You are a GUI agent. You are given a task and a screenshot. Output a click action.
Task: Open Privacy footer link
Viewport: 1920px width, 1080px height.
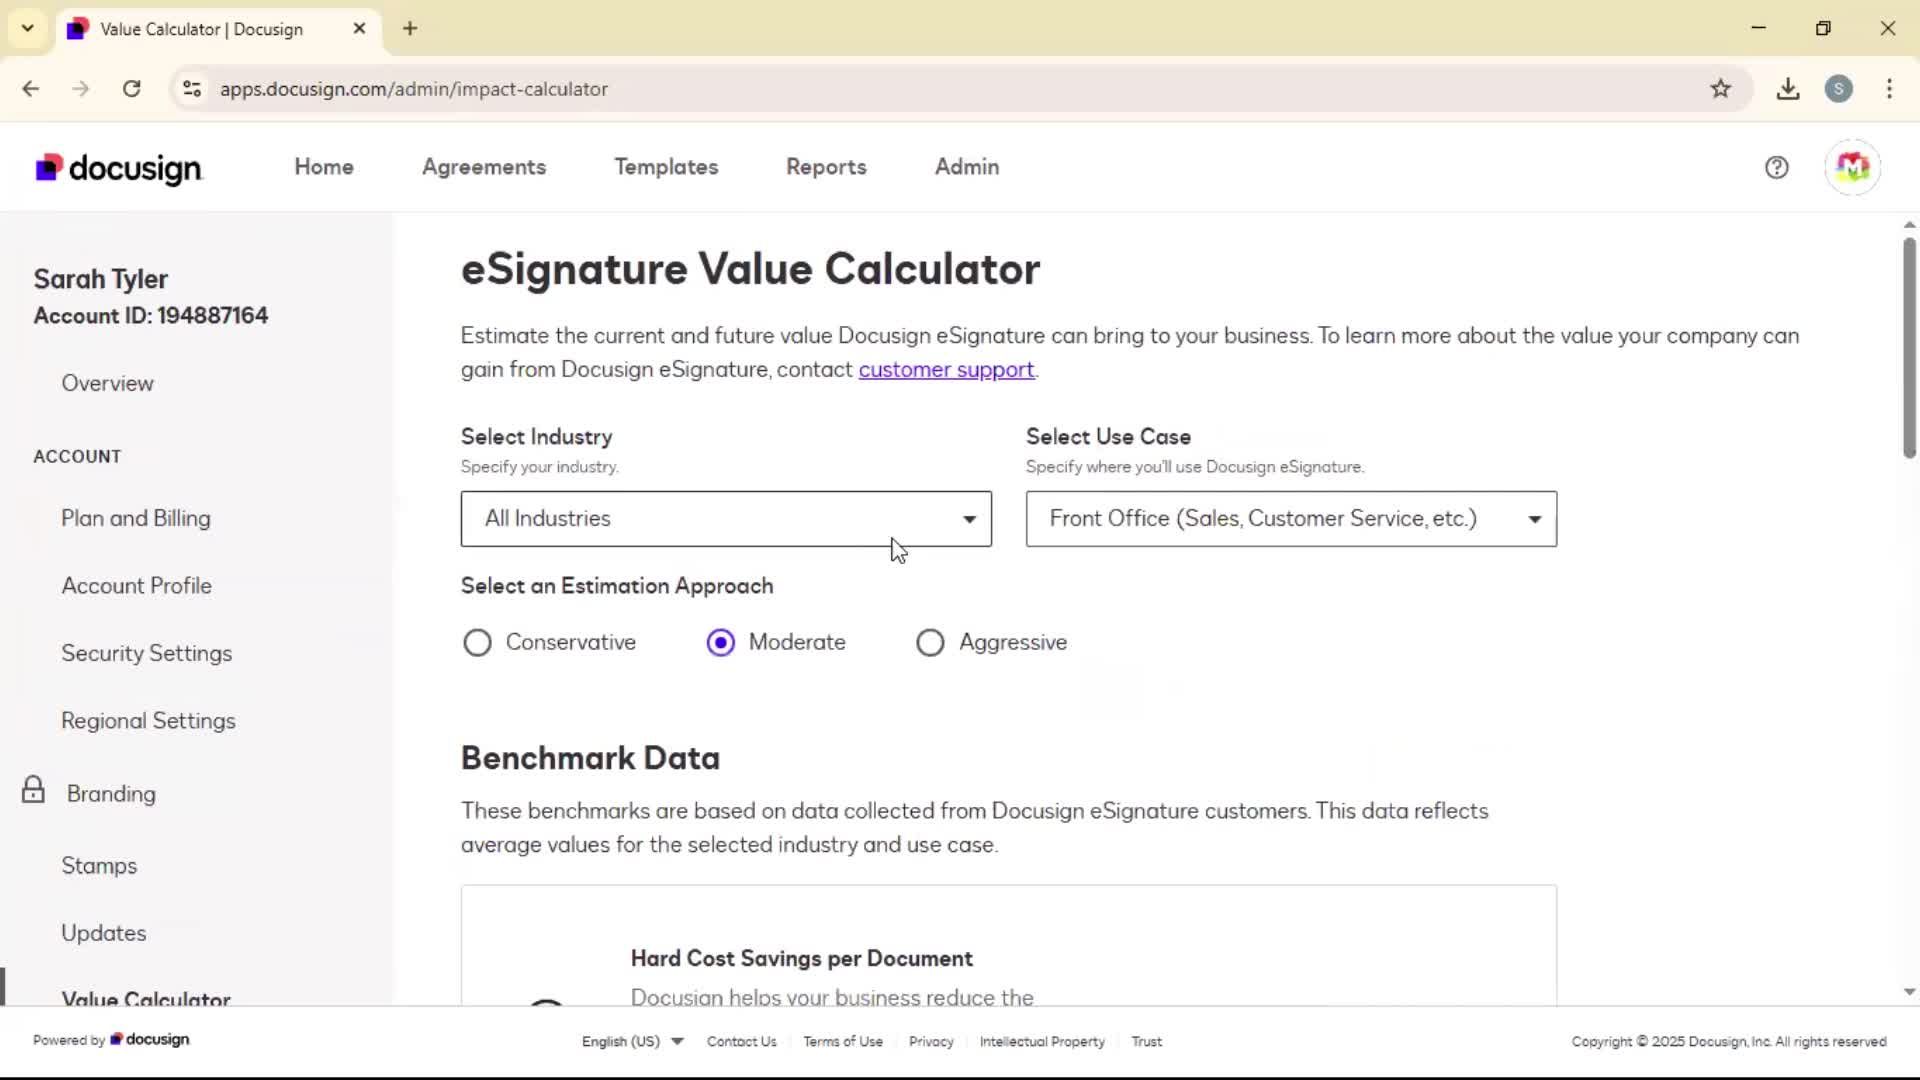pyautogui.click(x=931, y=1041)
